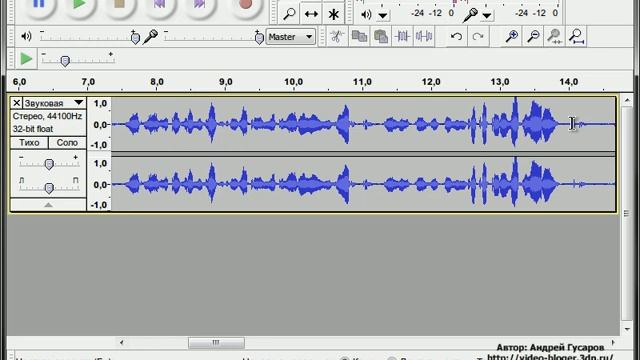Click the 8,0 mark on the timeline
Viewport: 640px width, 360px height.
[x=157, y=82]
